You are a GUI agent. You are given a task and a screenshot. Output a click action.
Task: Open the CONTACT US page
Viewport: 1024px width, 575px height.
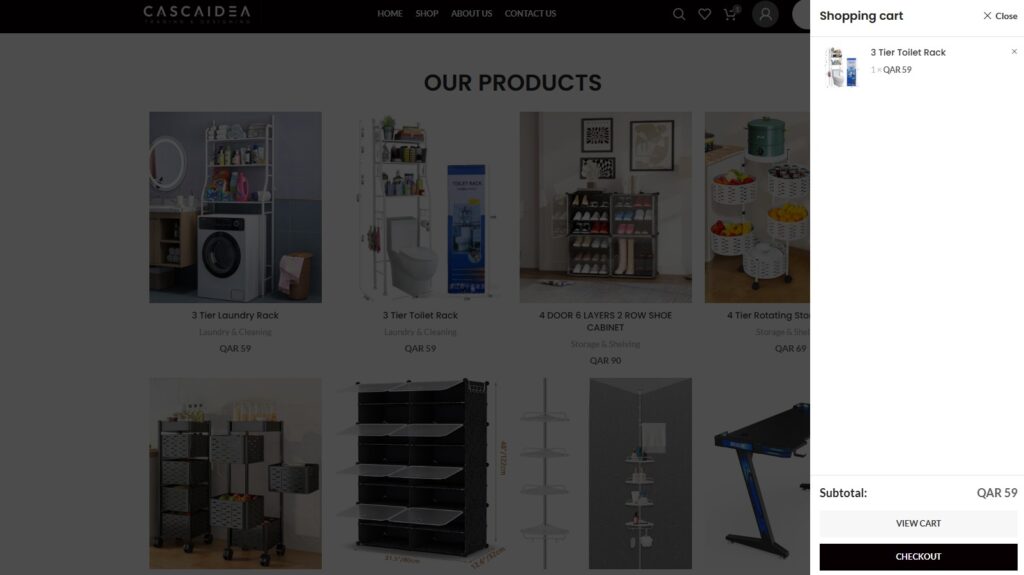[530, 14]
